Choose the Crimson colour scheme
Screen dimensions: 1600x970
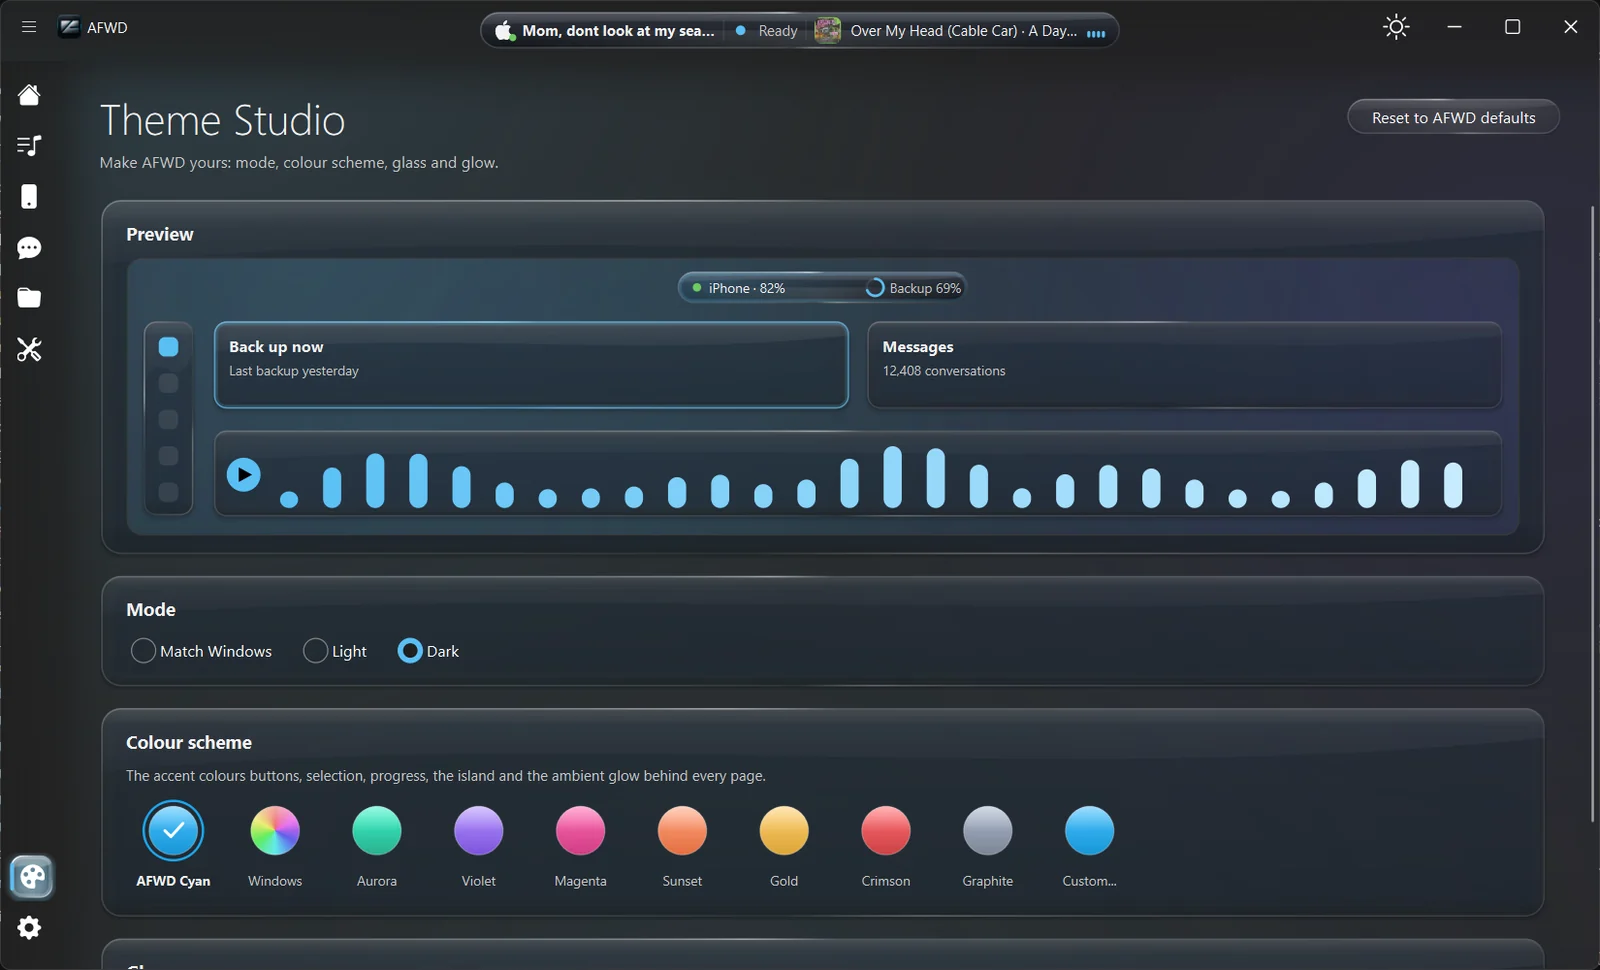(886, 831)
